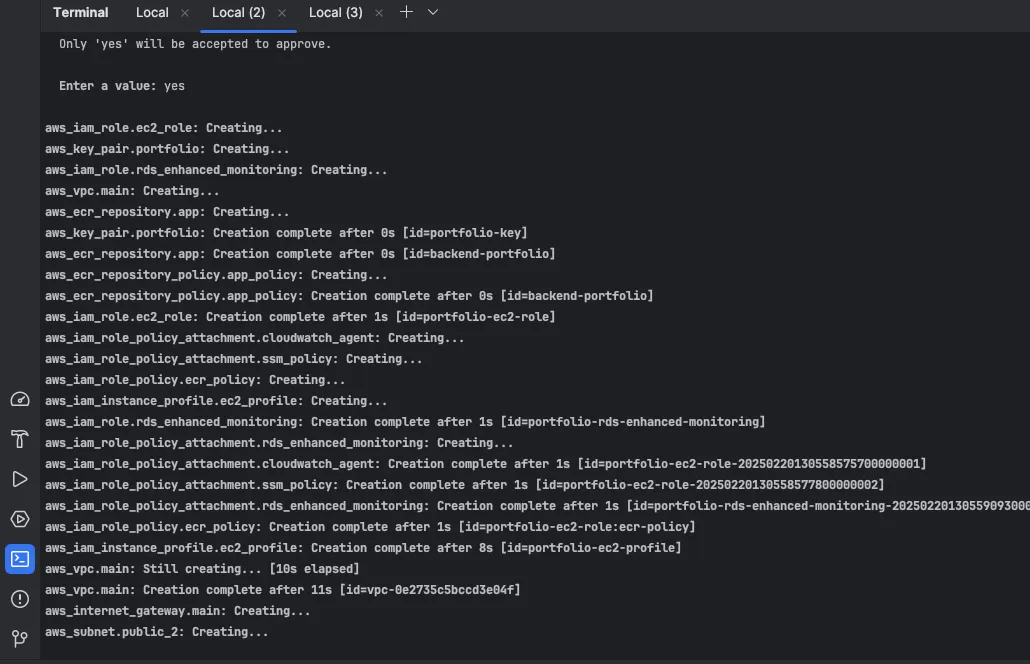Click the vpc-0e2735c5bccd3e04f creation complete line
Viewport: 1030px width, 664px height.
click(x=282, y=590)
